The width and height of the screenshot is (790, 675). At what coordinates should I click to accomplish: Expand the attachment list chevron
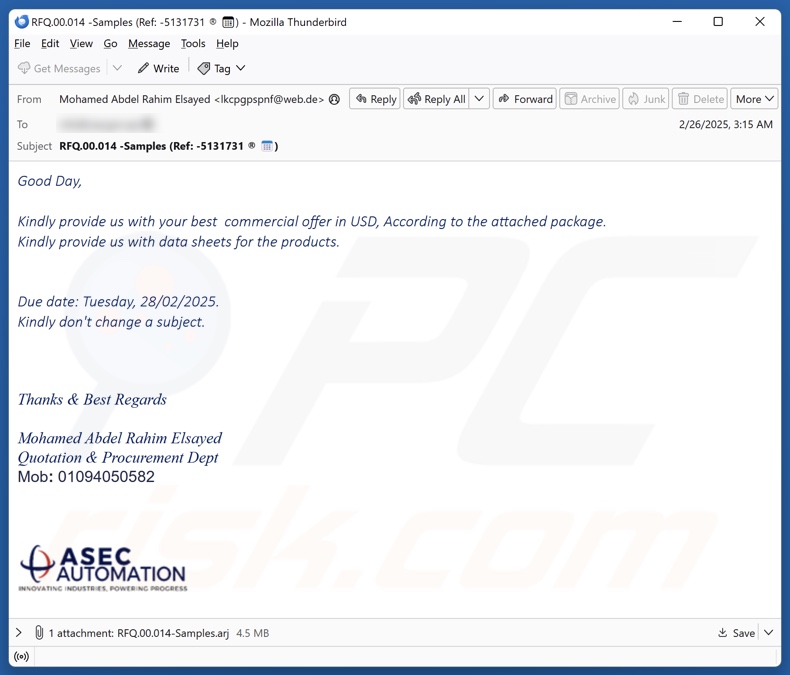click(x=19, y=633)
